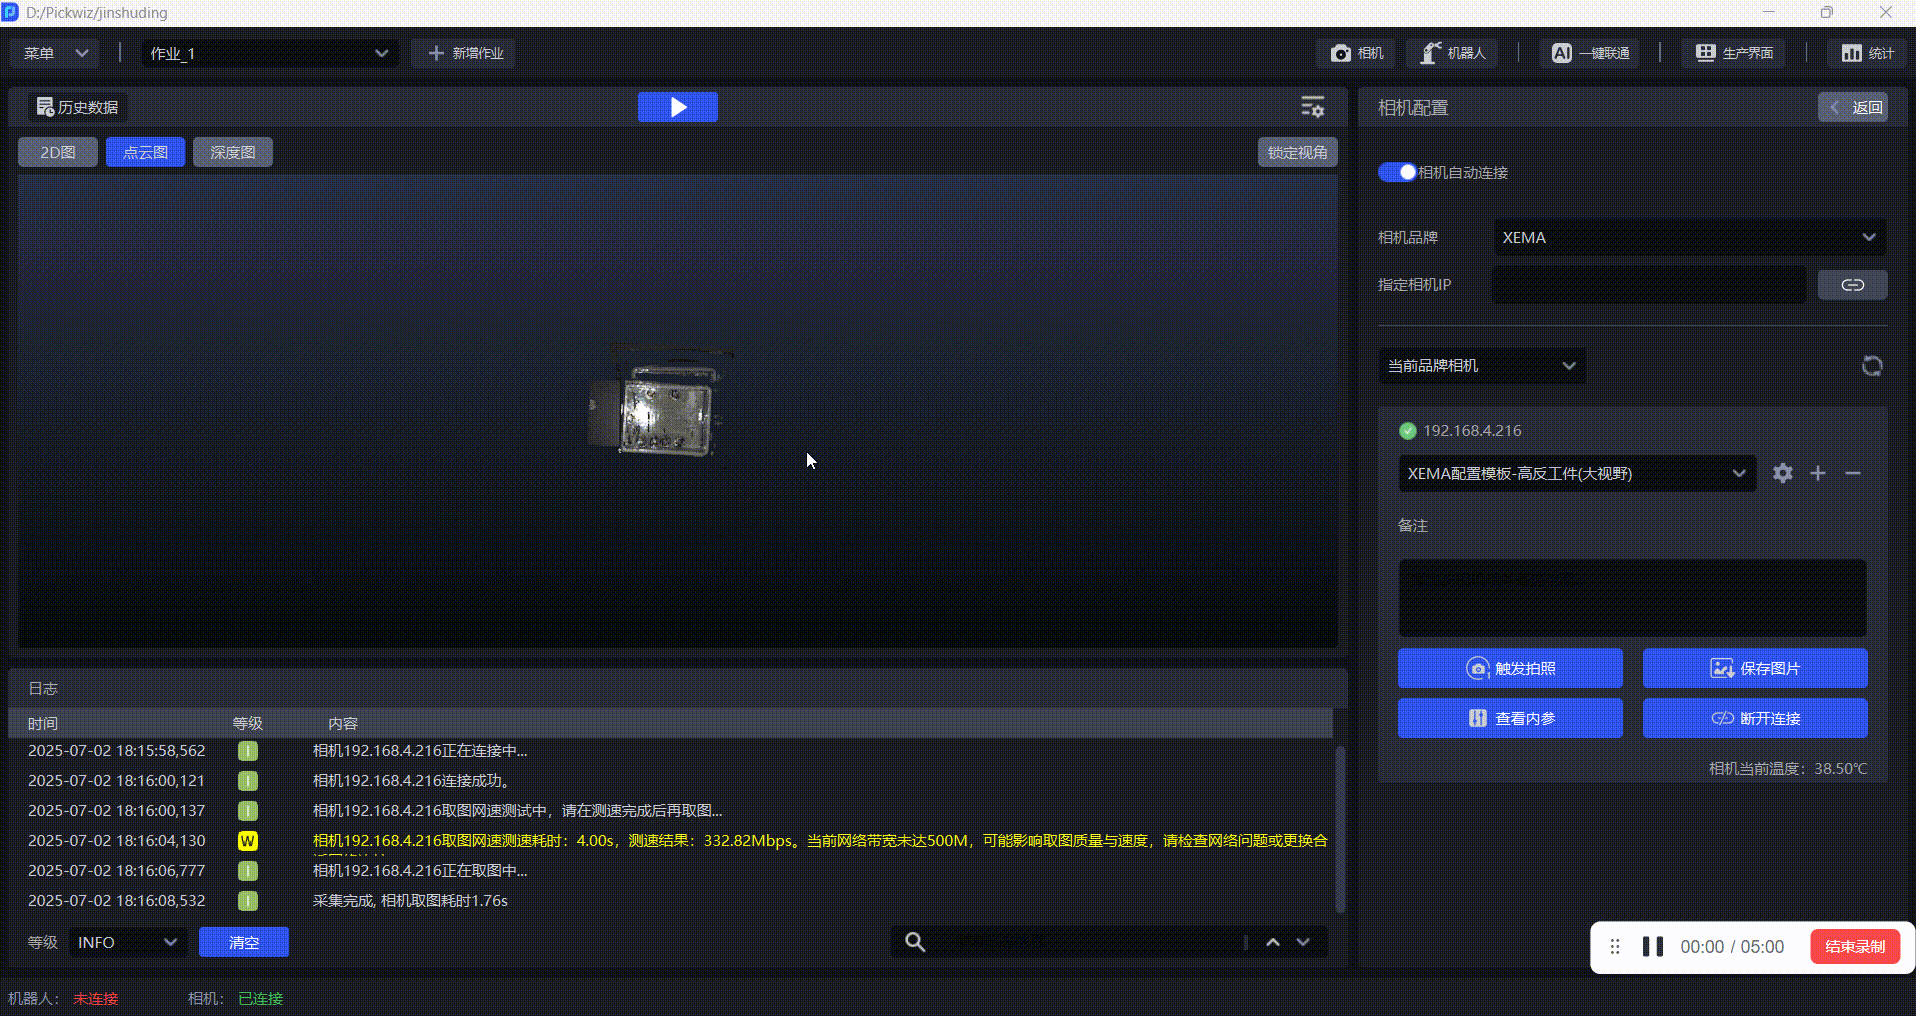This screenshot has width=1916, height=1016.
Task: Expand the INFO log level dropdown
Action: point(127,942)
